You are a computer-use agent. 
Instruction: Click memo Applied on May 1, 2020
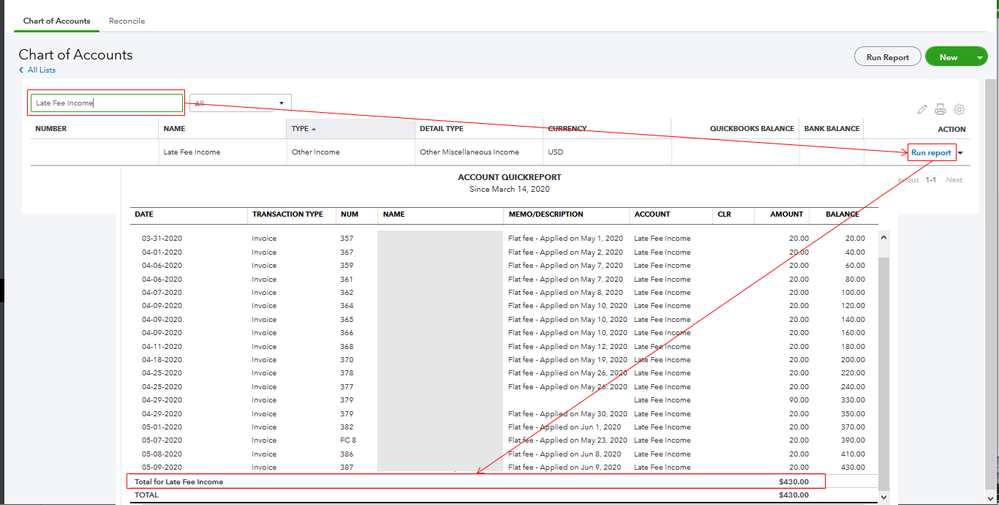[565, 239]
